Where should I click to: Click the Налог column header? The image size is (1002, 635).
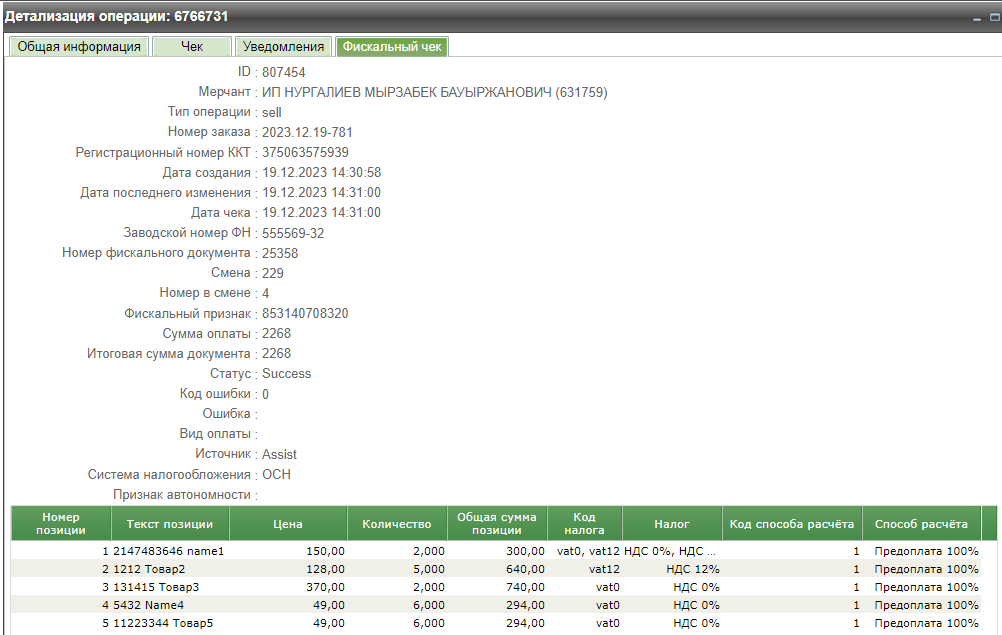pos(672,524)
